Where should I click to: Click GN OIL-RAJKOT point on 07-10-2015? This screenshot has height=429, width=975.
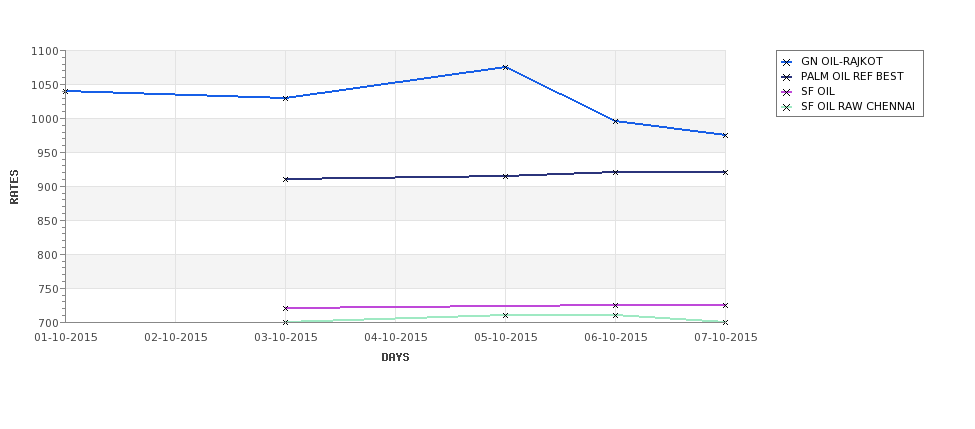click(725, 135)
